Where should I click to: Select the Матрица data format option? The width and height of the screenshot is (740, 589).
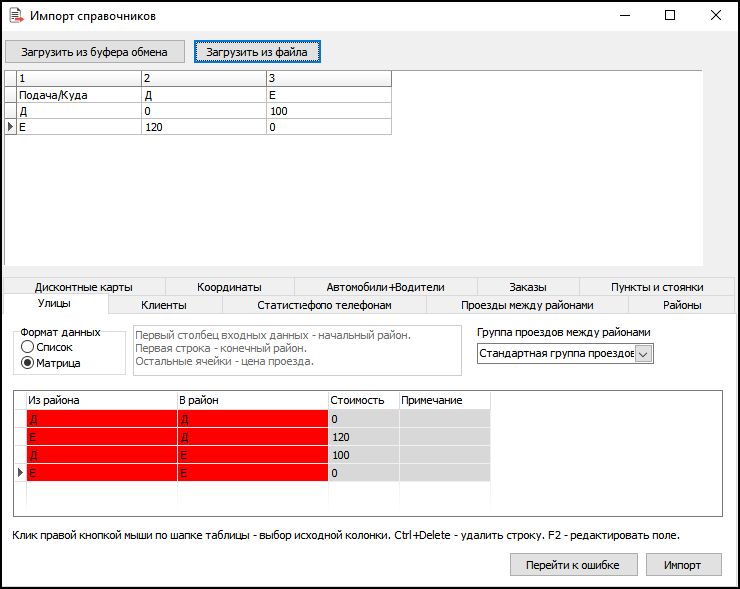click(x=28, y=363)
